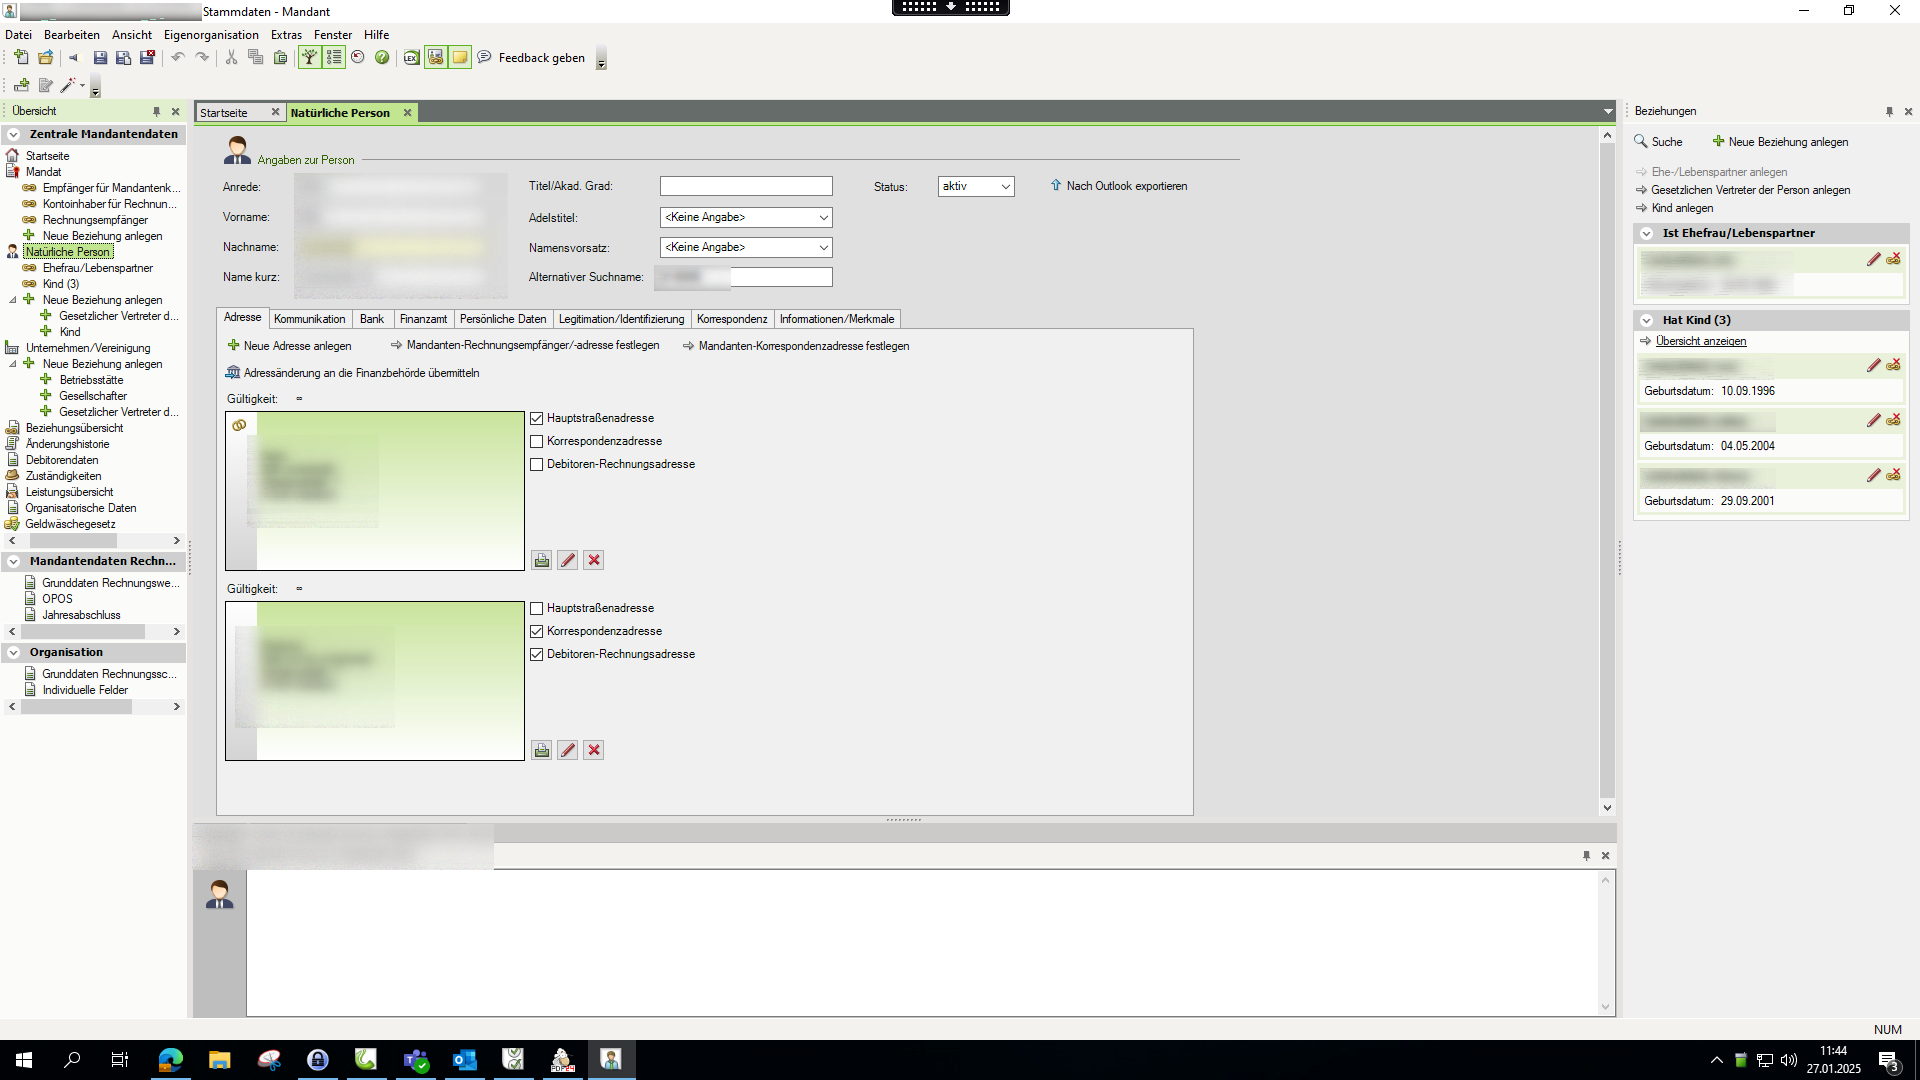Image resolution: width=1920 pixels, height=1080 pixels.
Task: Open the Eigenorganisation menu
Action: (211, 35)
